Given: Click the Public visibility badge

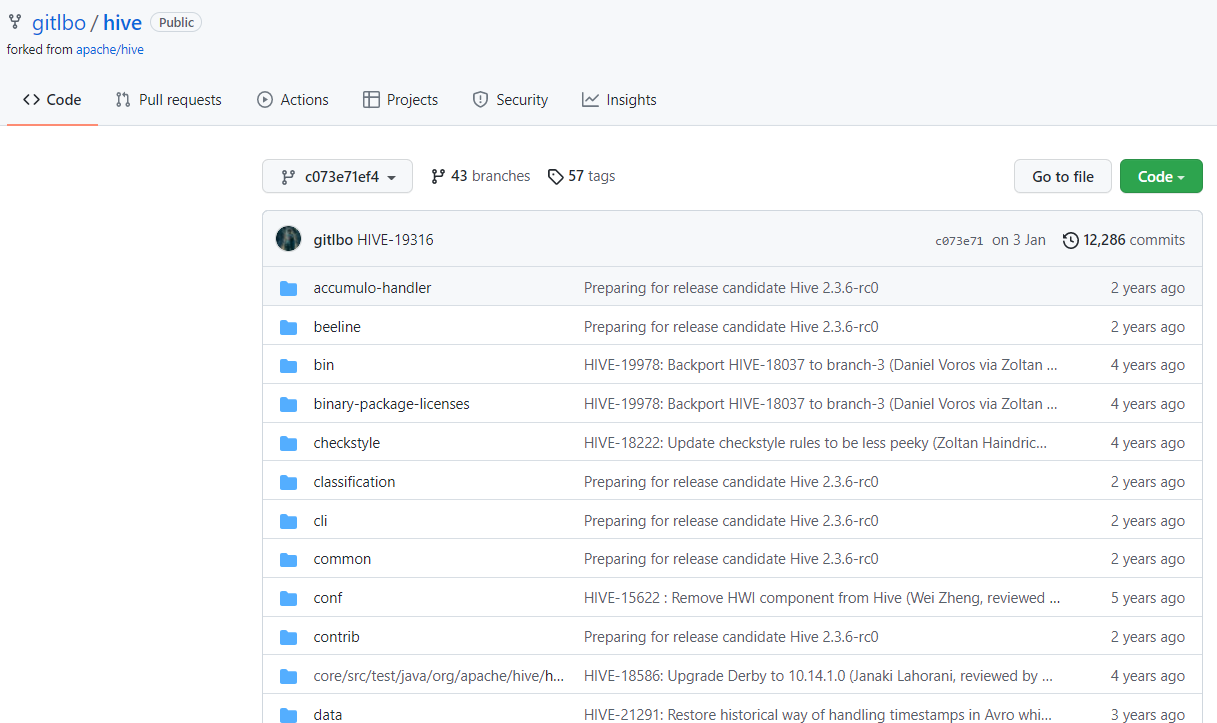Looking at the screenshot, I should [176, 22].
